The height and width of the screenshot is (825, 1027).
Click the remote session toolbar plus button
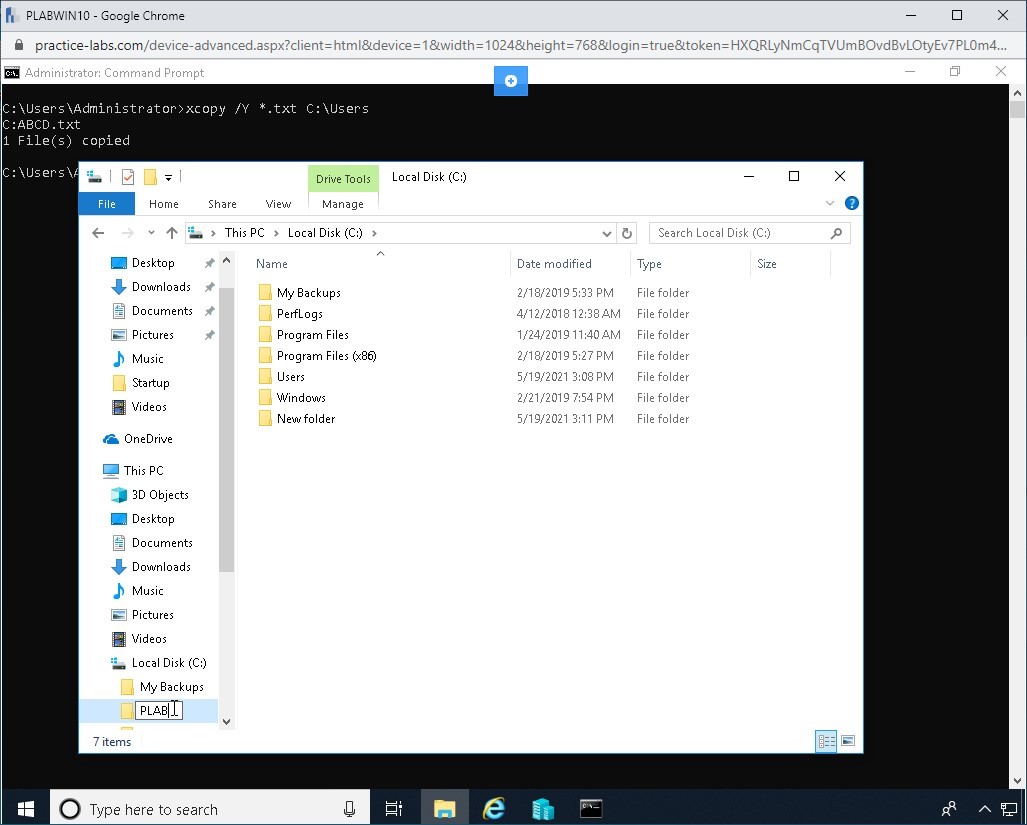pos(511,81)
